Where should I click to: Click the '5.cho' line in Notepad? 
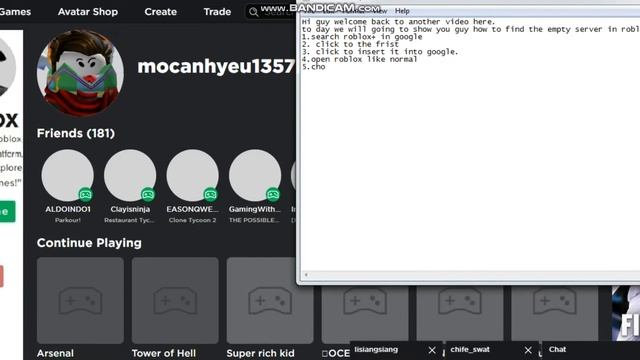point(313,67)
